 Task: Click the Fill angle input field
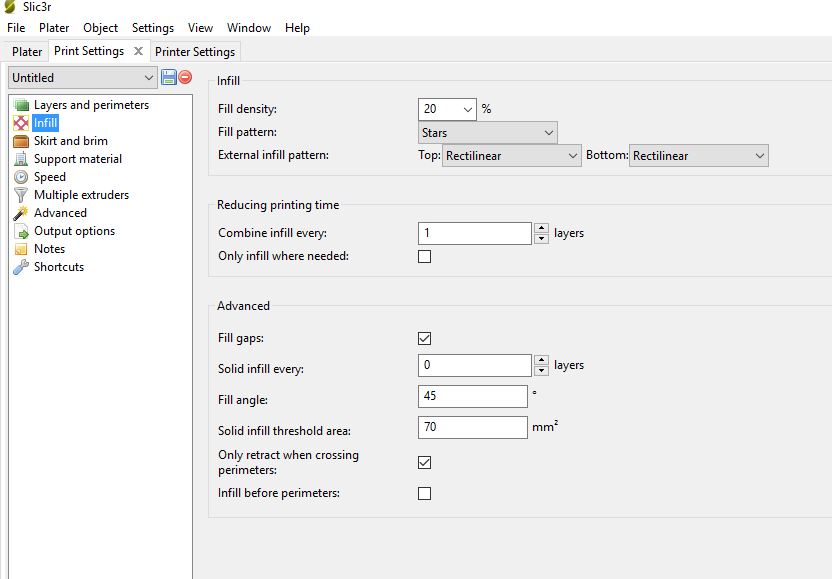click(x=472, y=396)
